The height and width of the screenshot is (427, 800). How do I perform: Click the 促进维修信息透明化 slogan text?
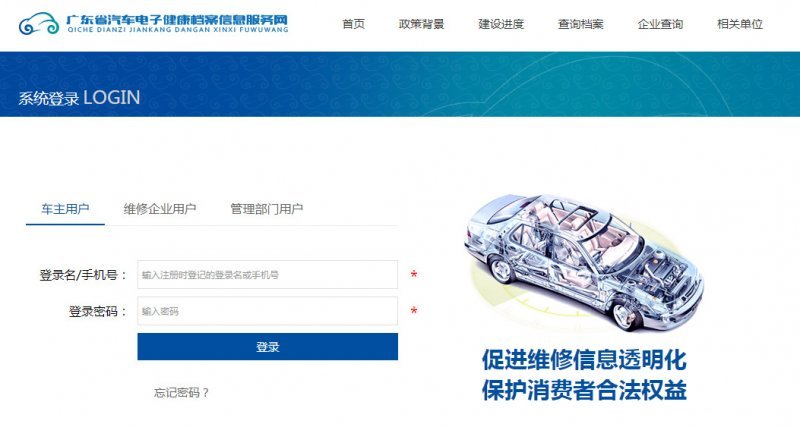tap(584, 360)
